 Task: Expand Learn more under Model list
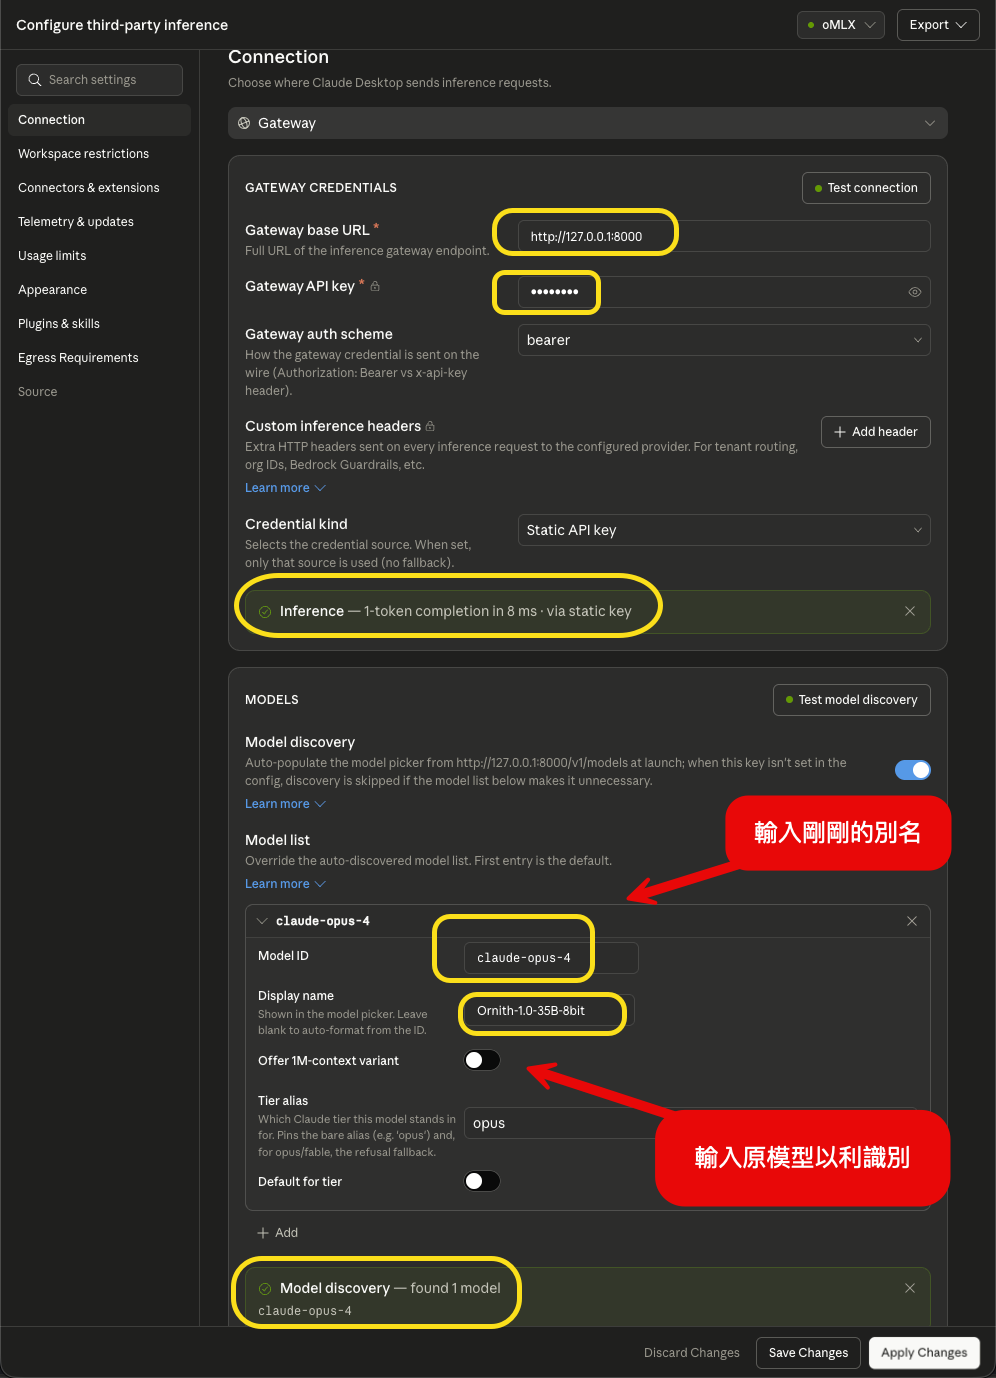tap(285, 884)
